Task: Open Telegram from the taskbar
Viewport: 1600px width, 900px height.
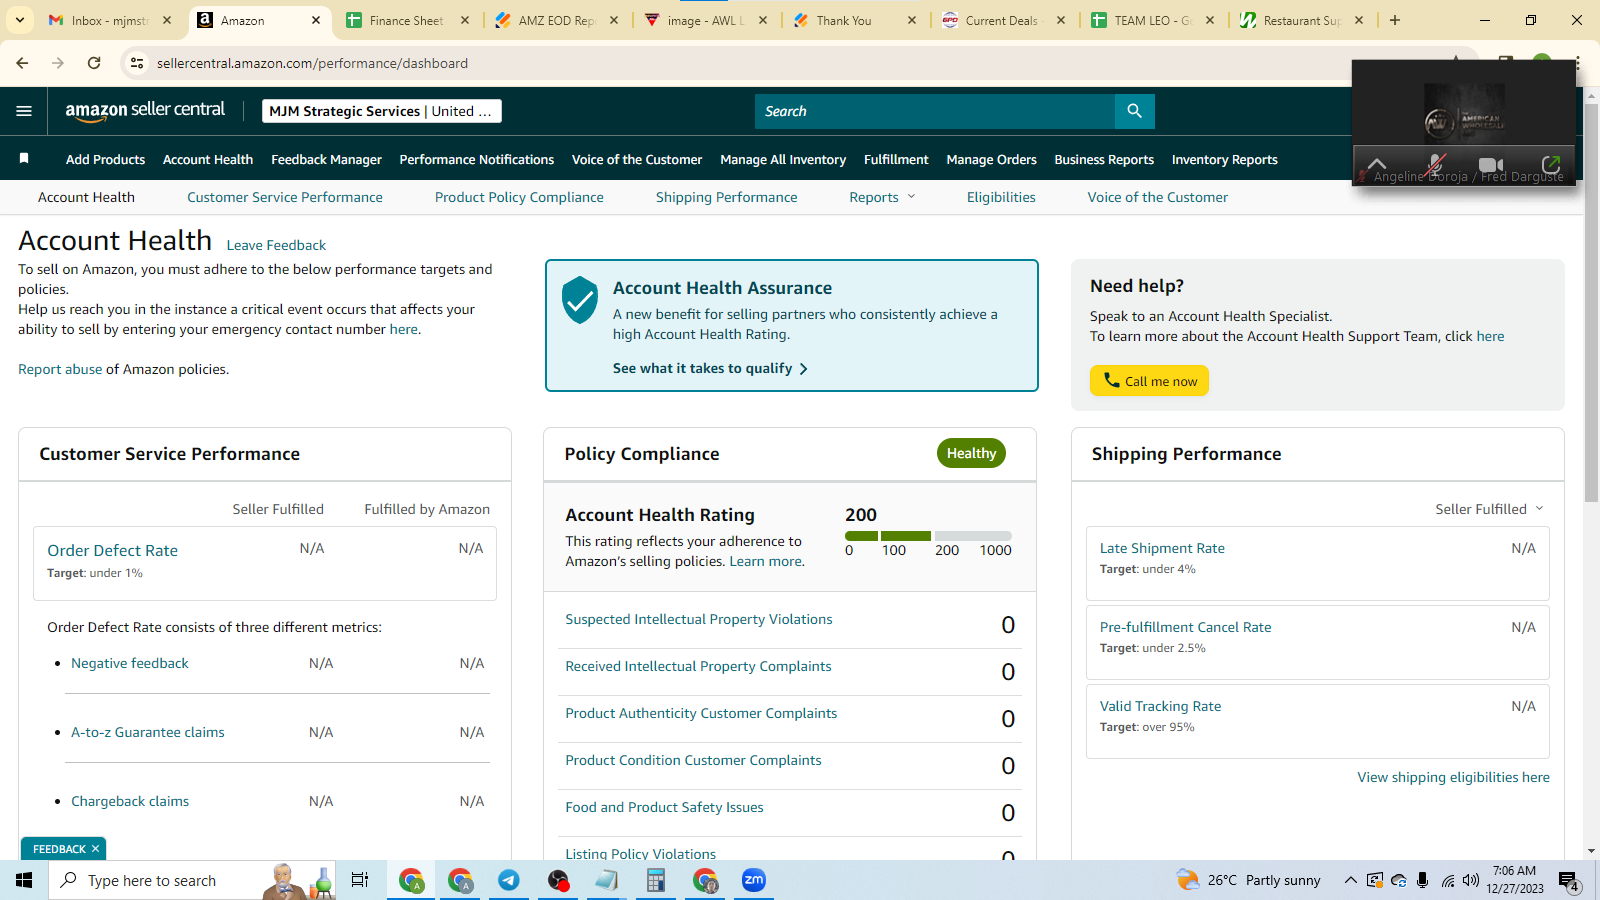Action: point(509,880)
